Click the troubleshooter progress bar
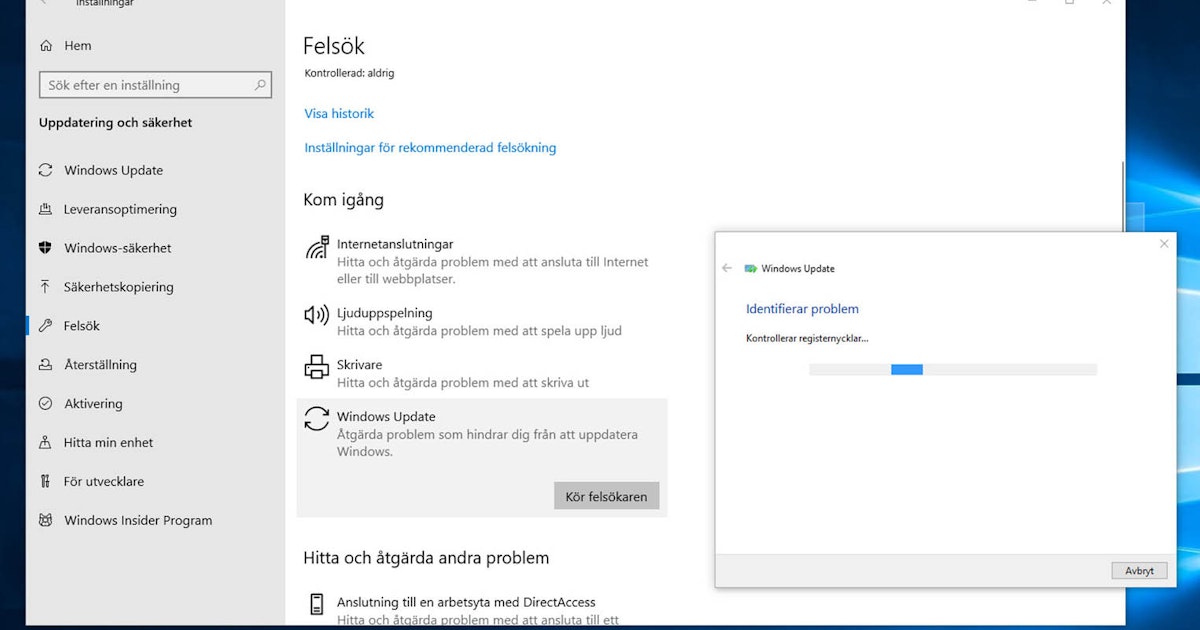1200x630 pixels. [x=950, y=369]
